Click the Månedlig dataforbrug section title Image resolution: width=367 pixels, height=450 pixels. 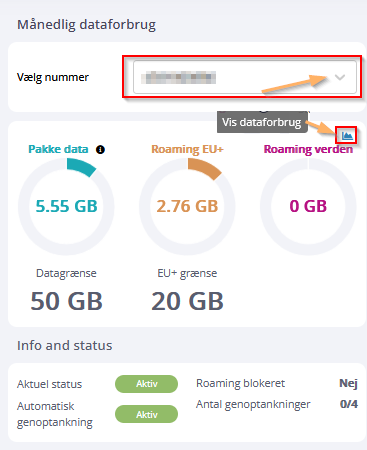coord(86,25)
